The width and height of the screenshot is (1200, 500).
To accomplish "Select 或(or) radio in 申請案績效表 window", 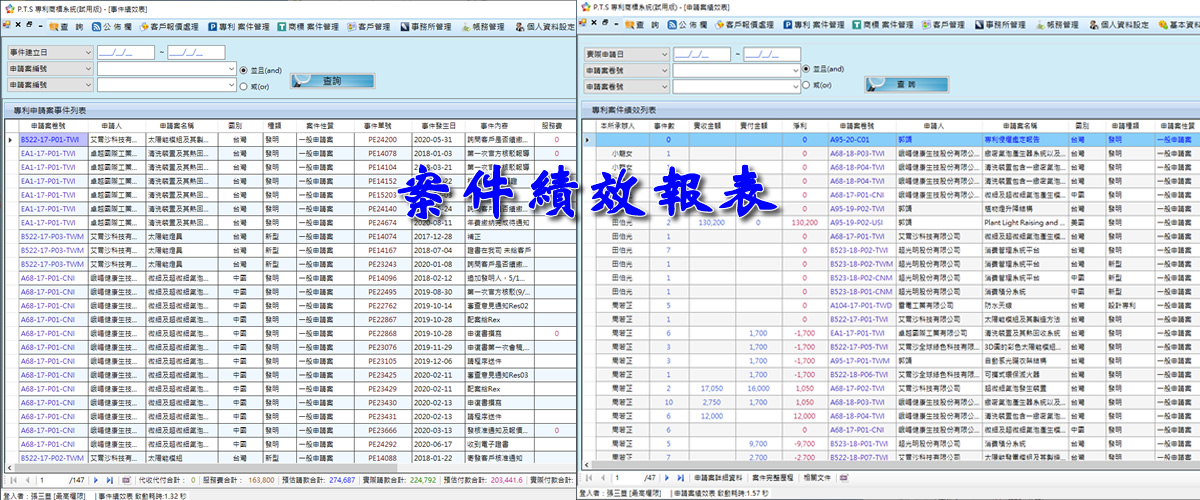I will coord(805,86).
